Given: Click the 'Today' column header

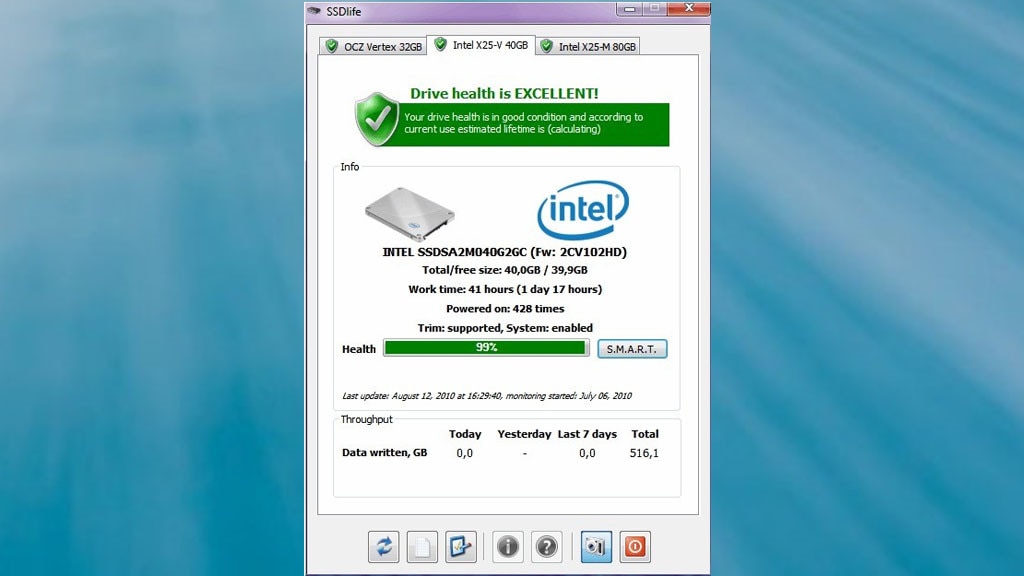Looking at the screenshot, I should click(465, 434).
